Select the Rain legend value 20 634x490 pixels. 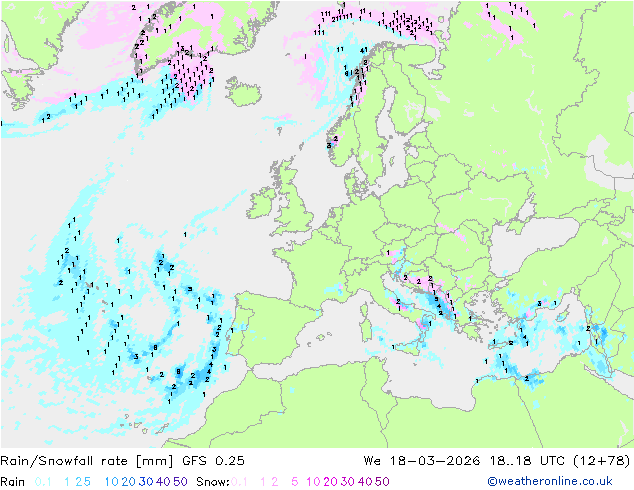[128, 482]
